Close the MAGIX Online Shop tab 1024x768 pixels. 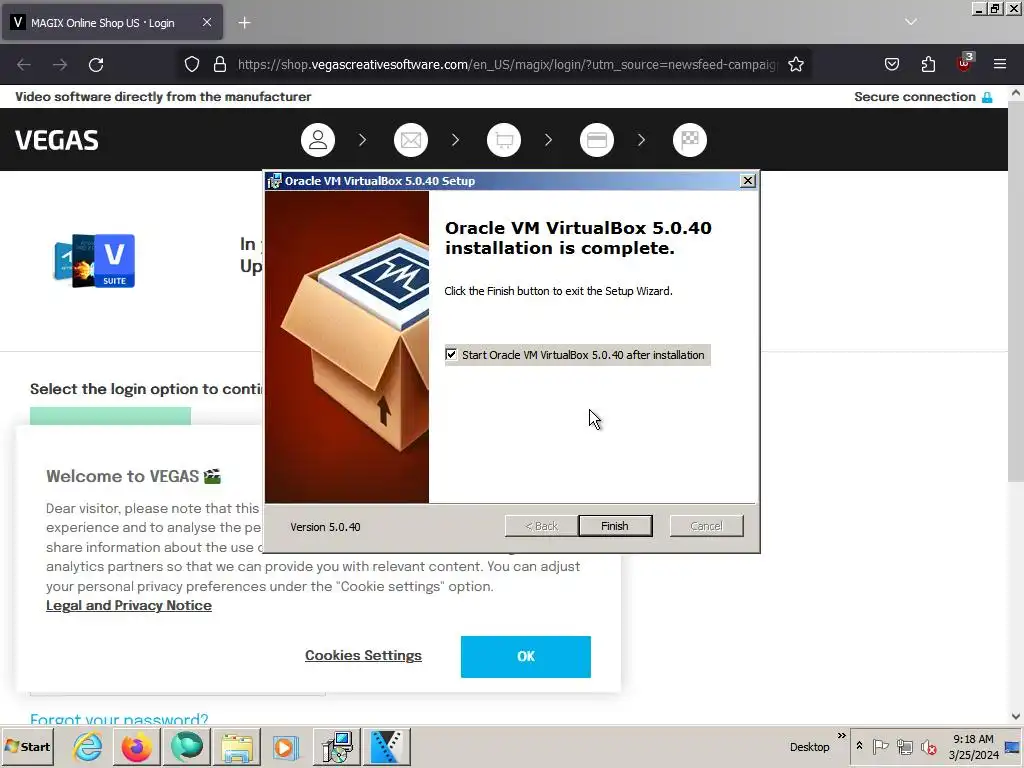[206, 22]
